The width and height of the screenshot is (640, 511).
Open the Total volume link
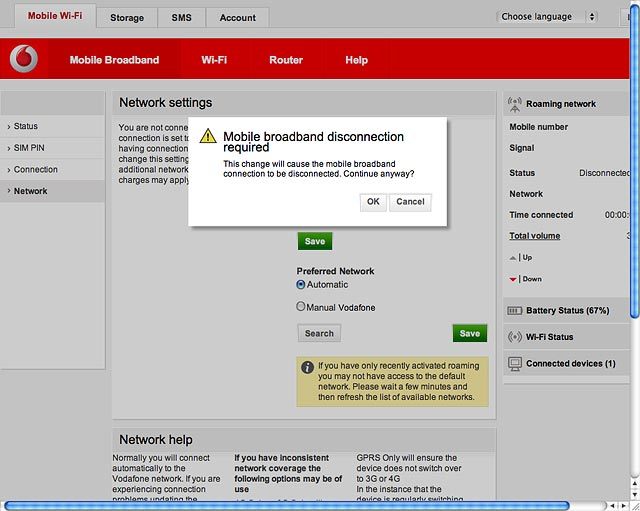pyautogui.click(x=534, y=236)
